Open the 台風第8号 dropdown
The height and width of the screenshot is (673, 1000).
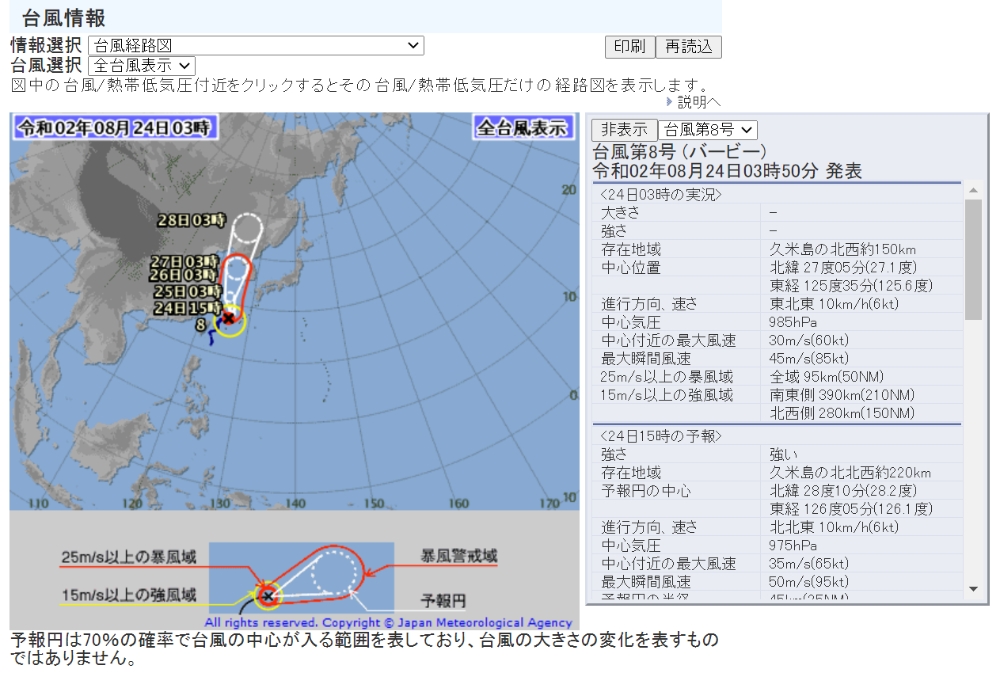pos(707,129)
